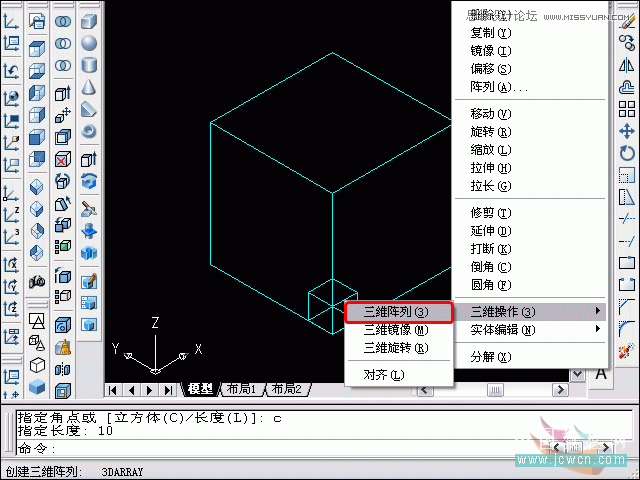Image resolution: width=640 pixels, height=480 pixels.
Task: Select 修剪(T) in the Modify menu
Action: tap(530, 213)
